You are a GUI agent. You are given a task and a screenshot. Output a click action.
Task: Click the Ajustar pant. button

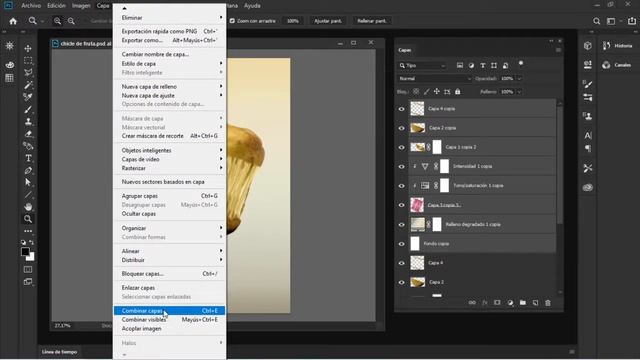pyautogui.click(x=328, y=21)
